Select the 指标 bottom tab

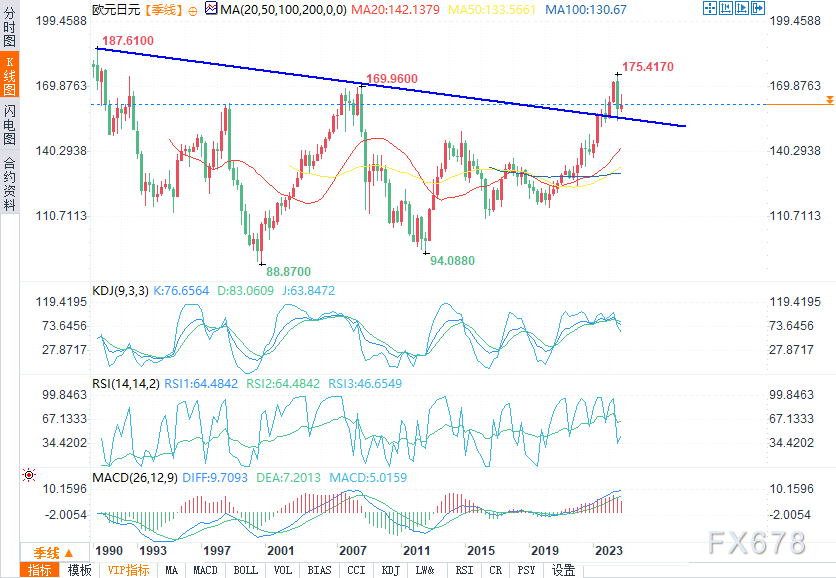(40, 570)
